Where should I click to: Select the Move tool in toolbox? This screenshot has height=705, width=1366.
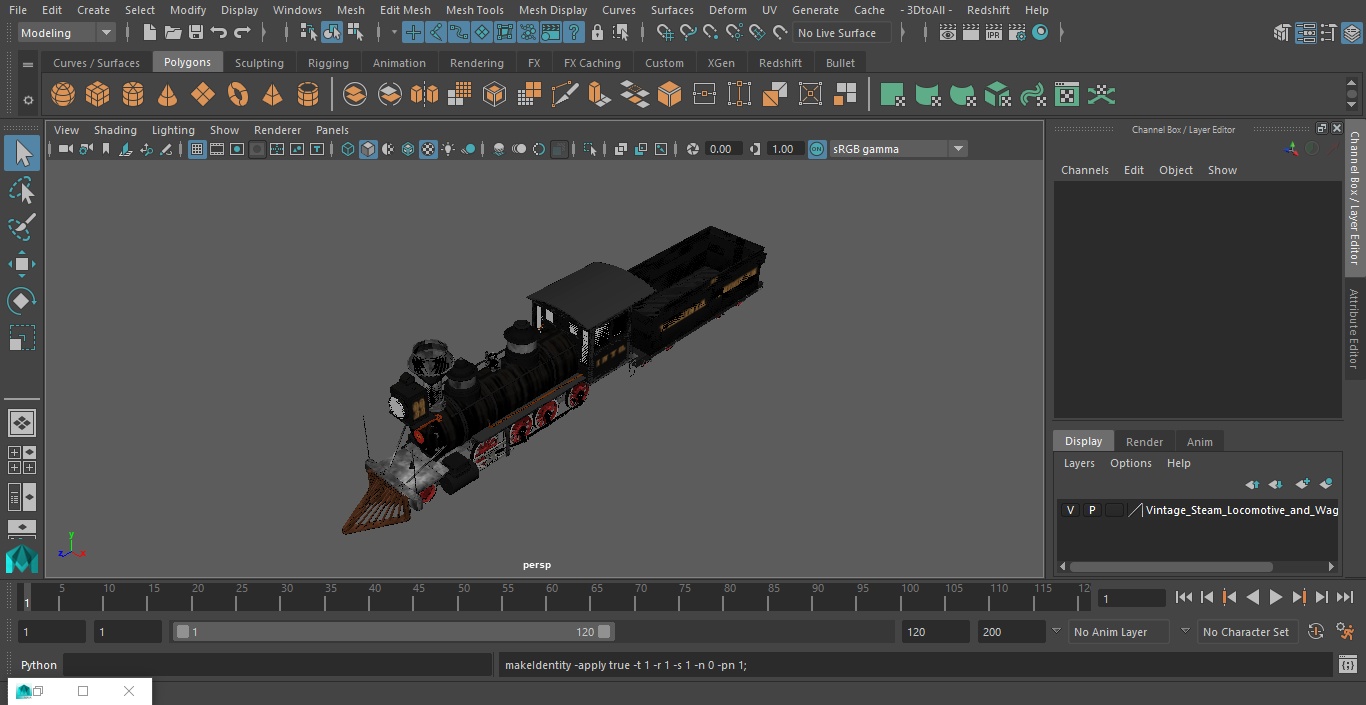[21, 264]
